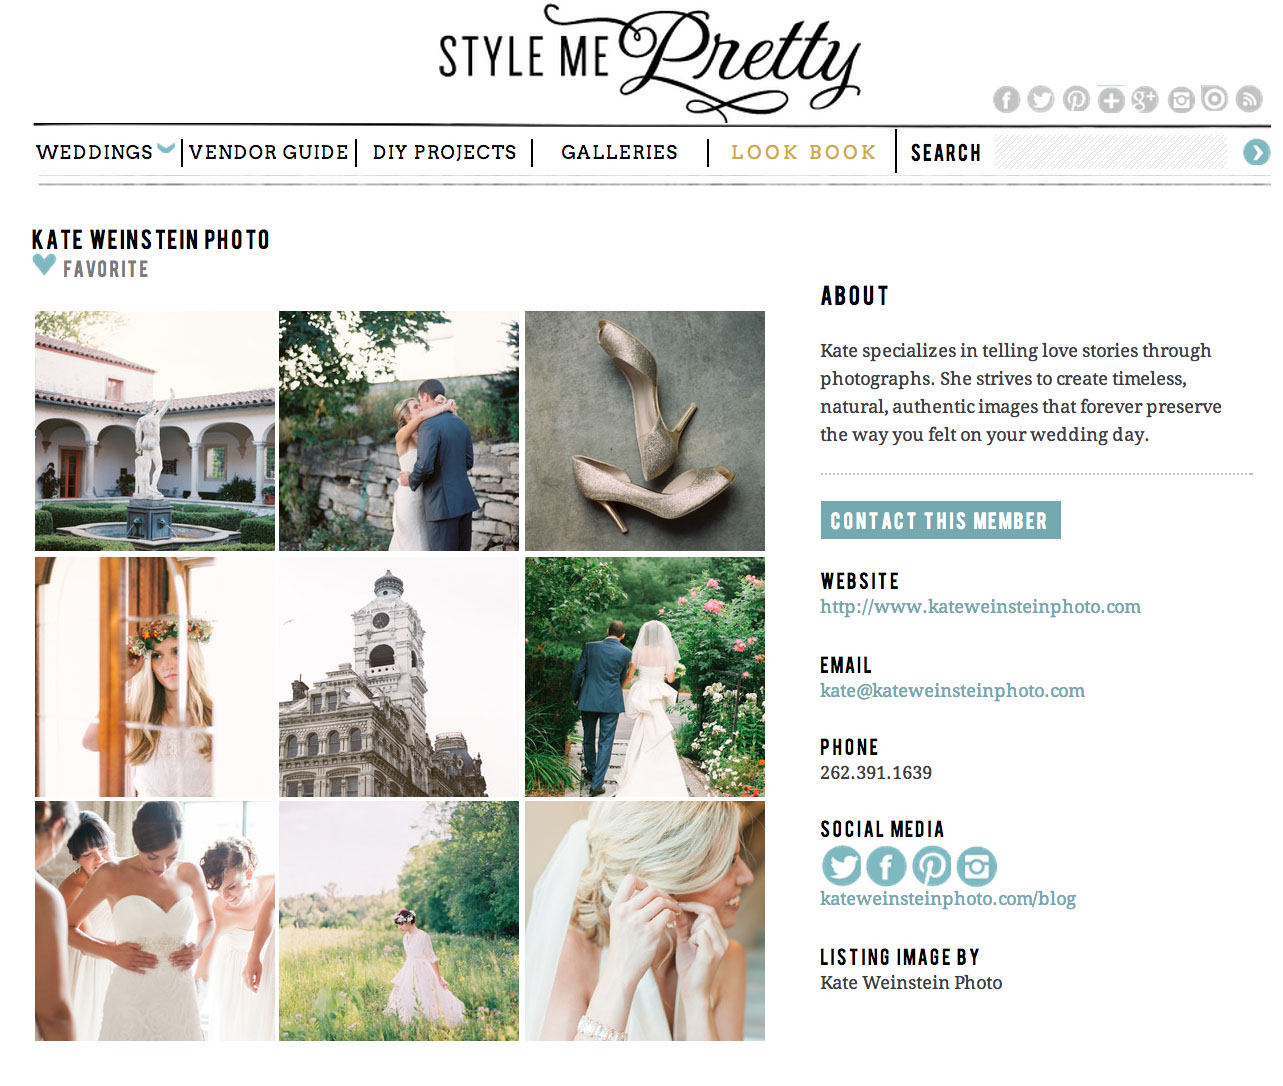Open the header Twitter icon
This screenshot has width=1283, height=1086.
pos(1041,99)
